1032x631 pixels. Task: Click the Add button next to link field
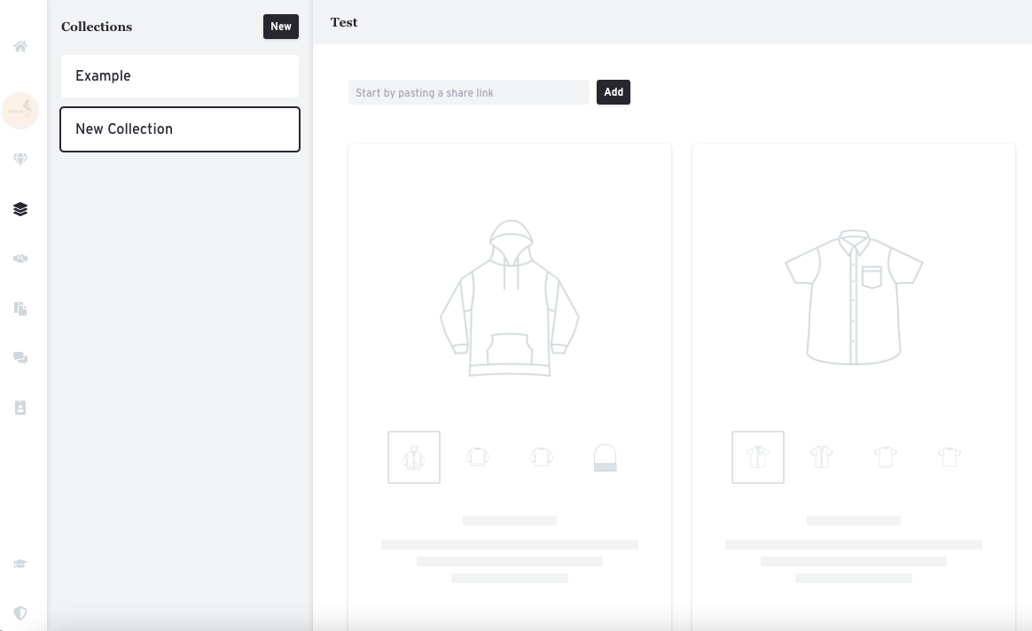point(613,91)
